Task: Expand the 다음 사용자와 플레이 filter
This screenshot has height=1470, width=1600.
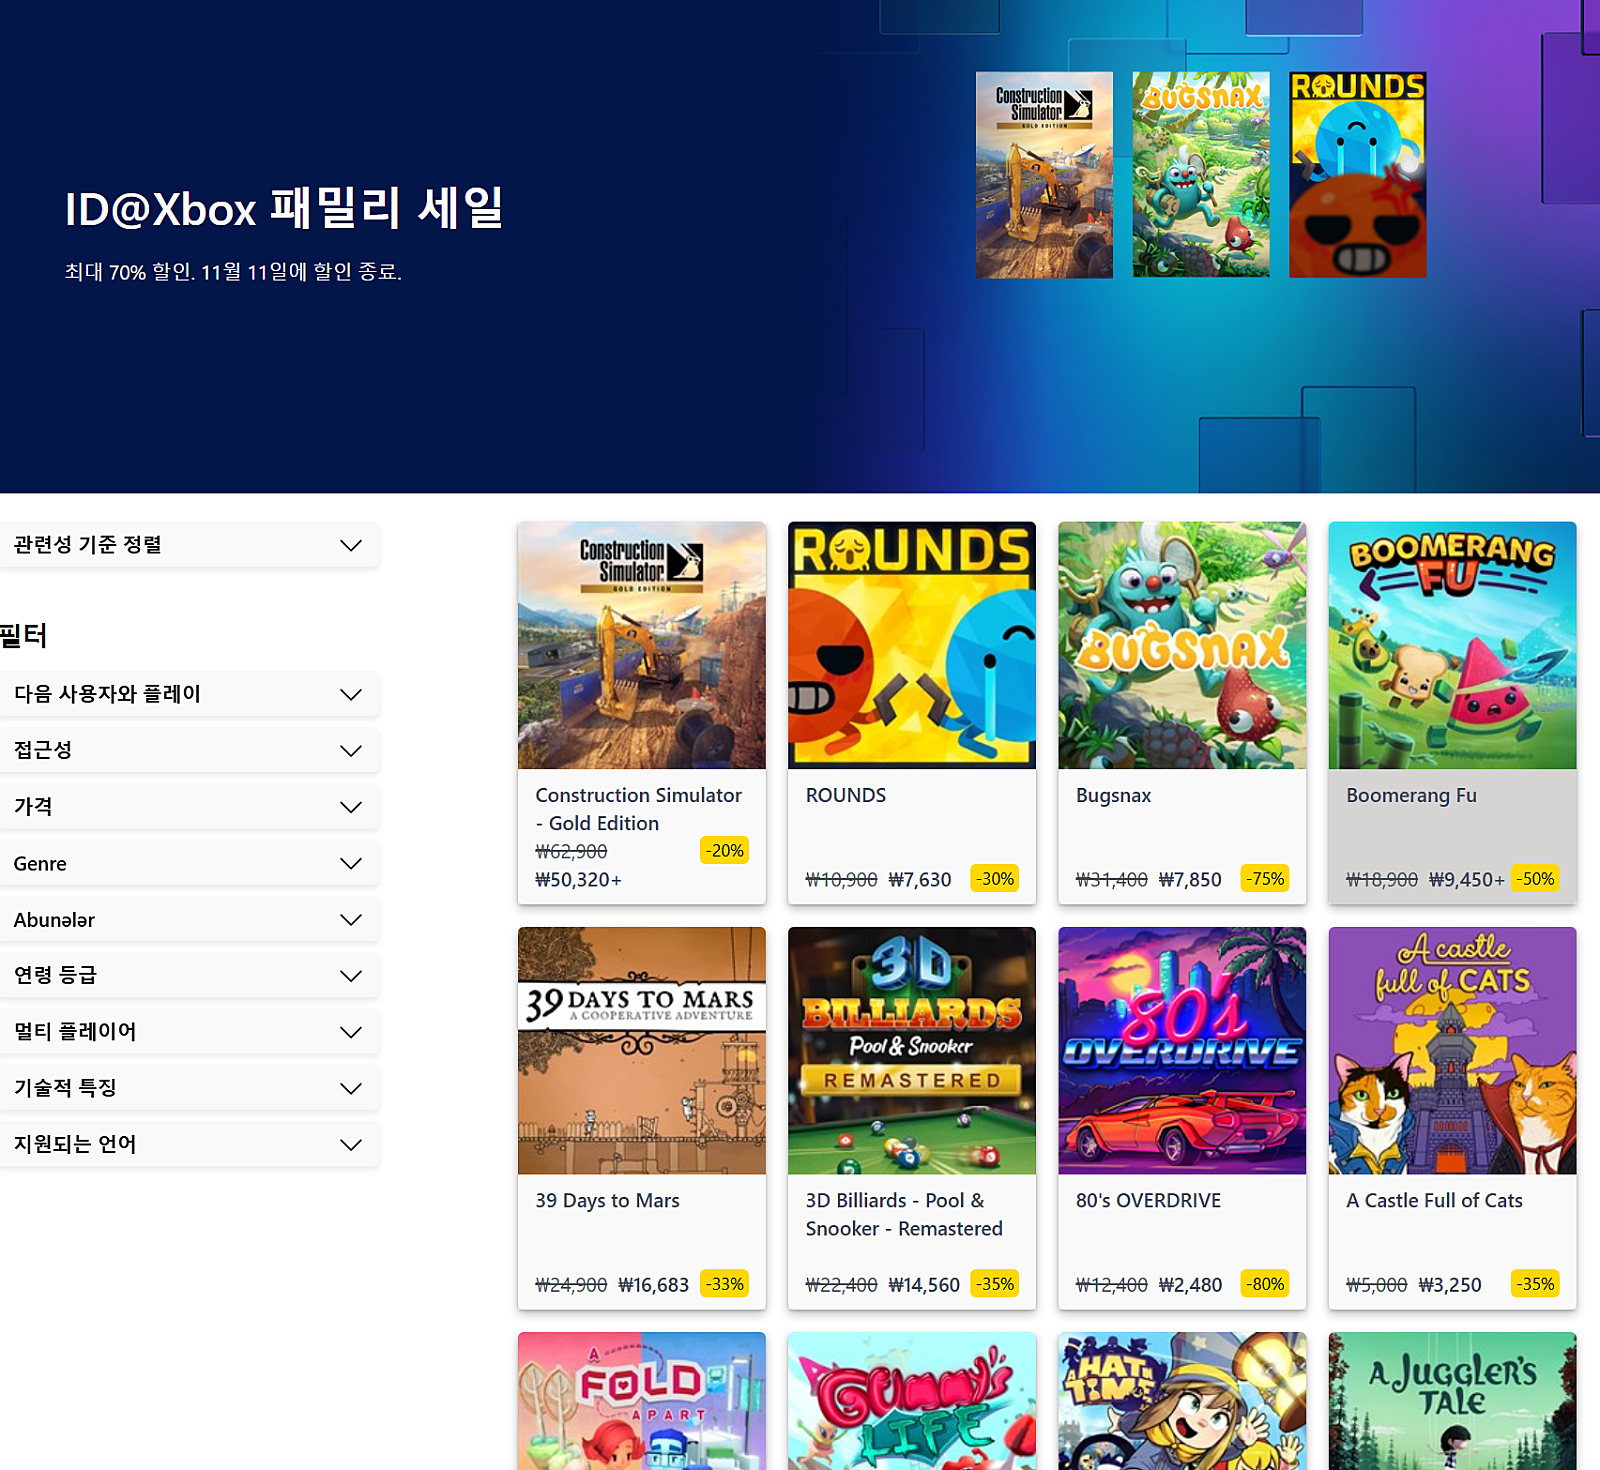Action: pyautogui.click(x=188, y=694)
